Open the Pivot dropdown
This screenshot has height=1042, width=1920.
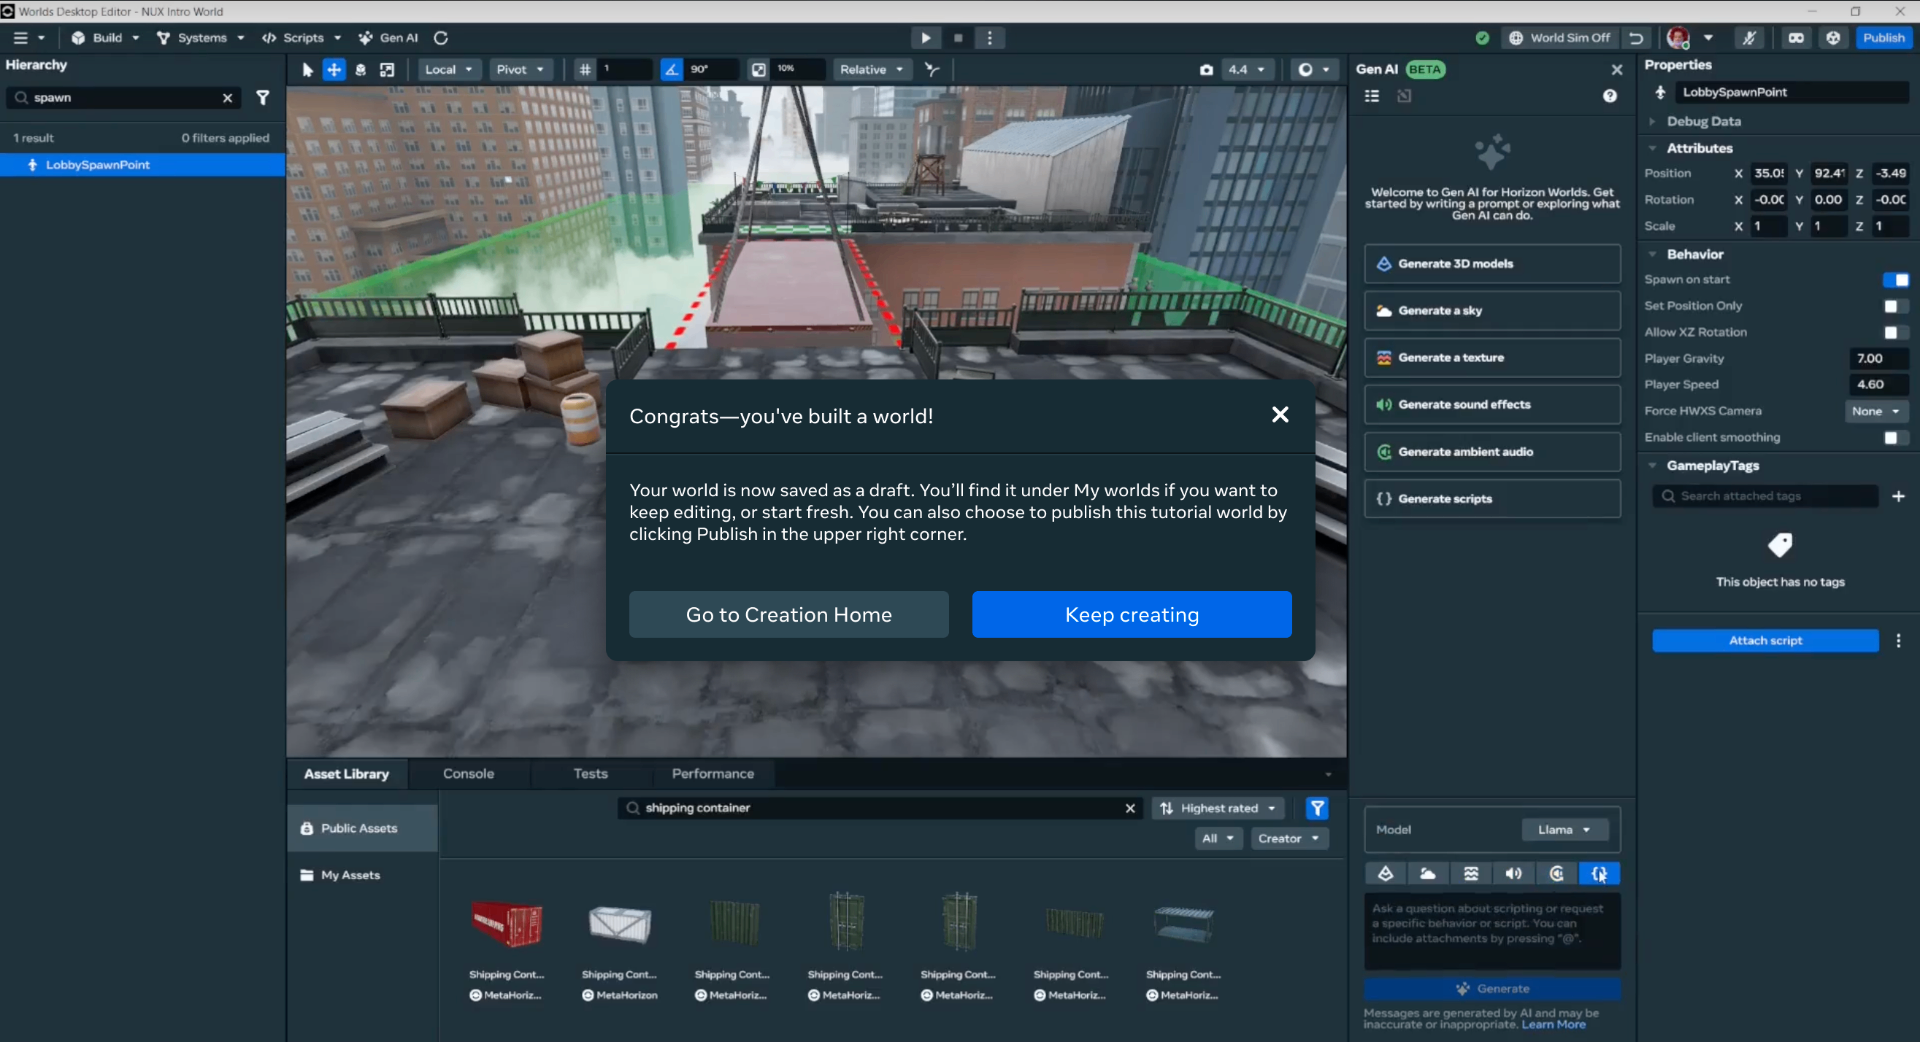[520, 70]
